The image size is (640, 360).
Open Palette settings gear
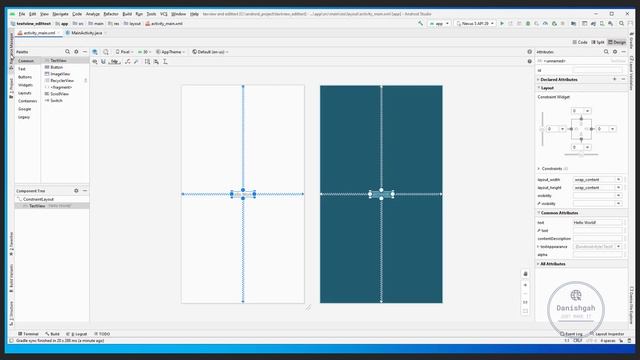(76, 52)
